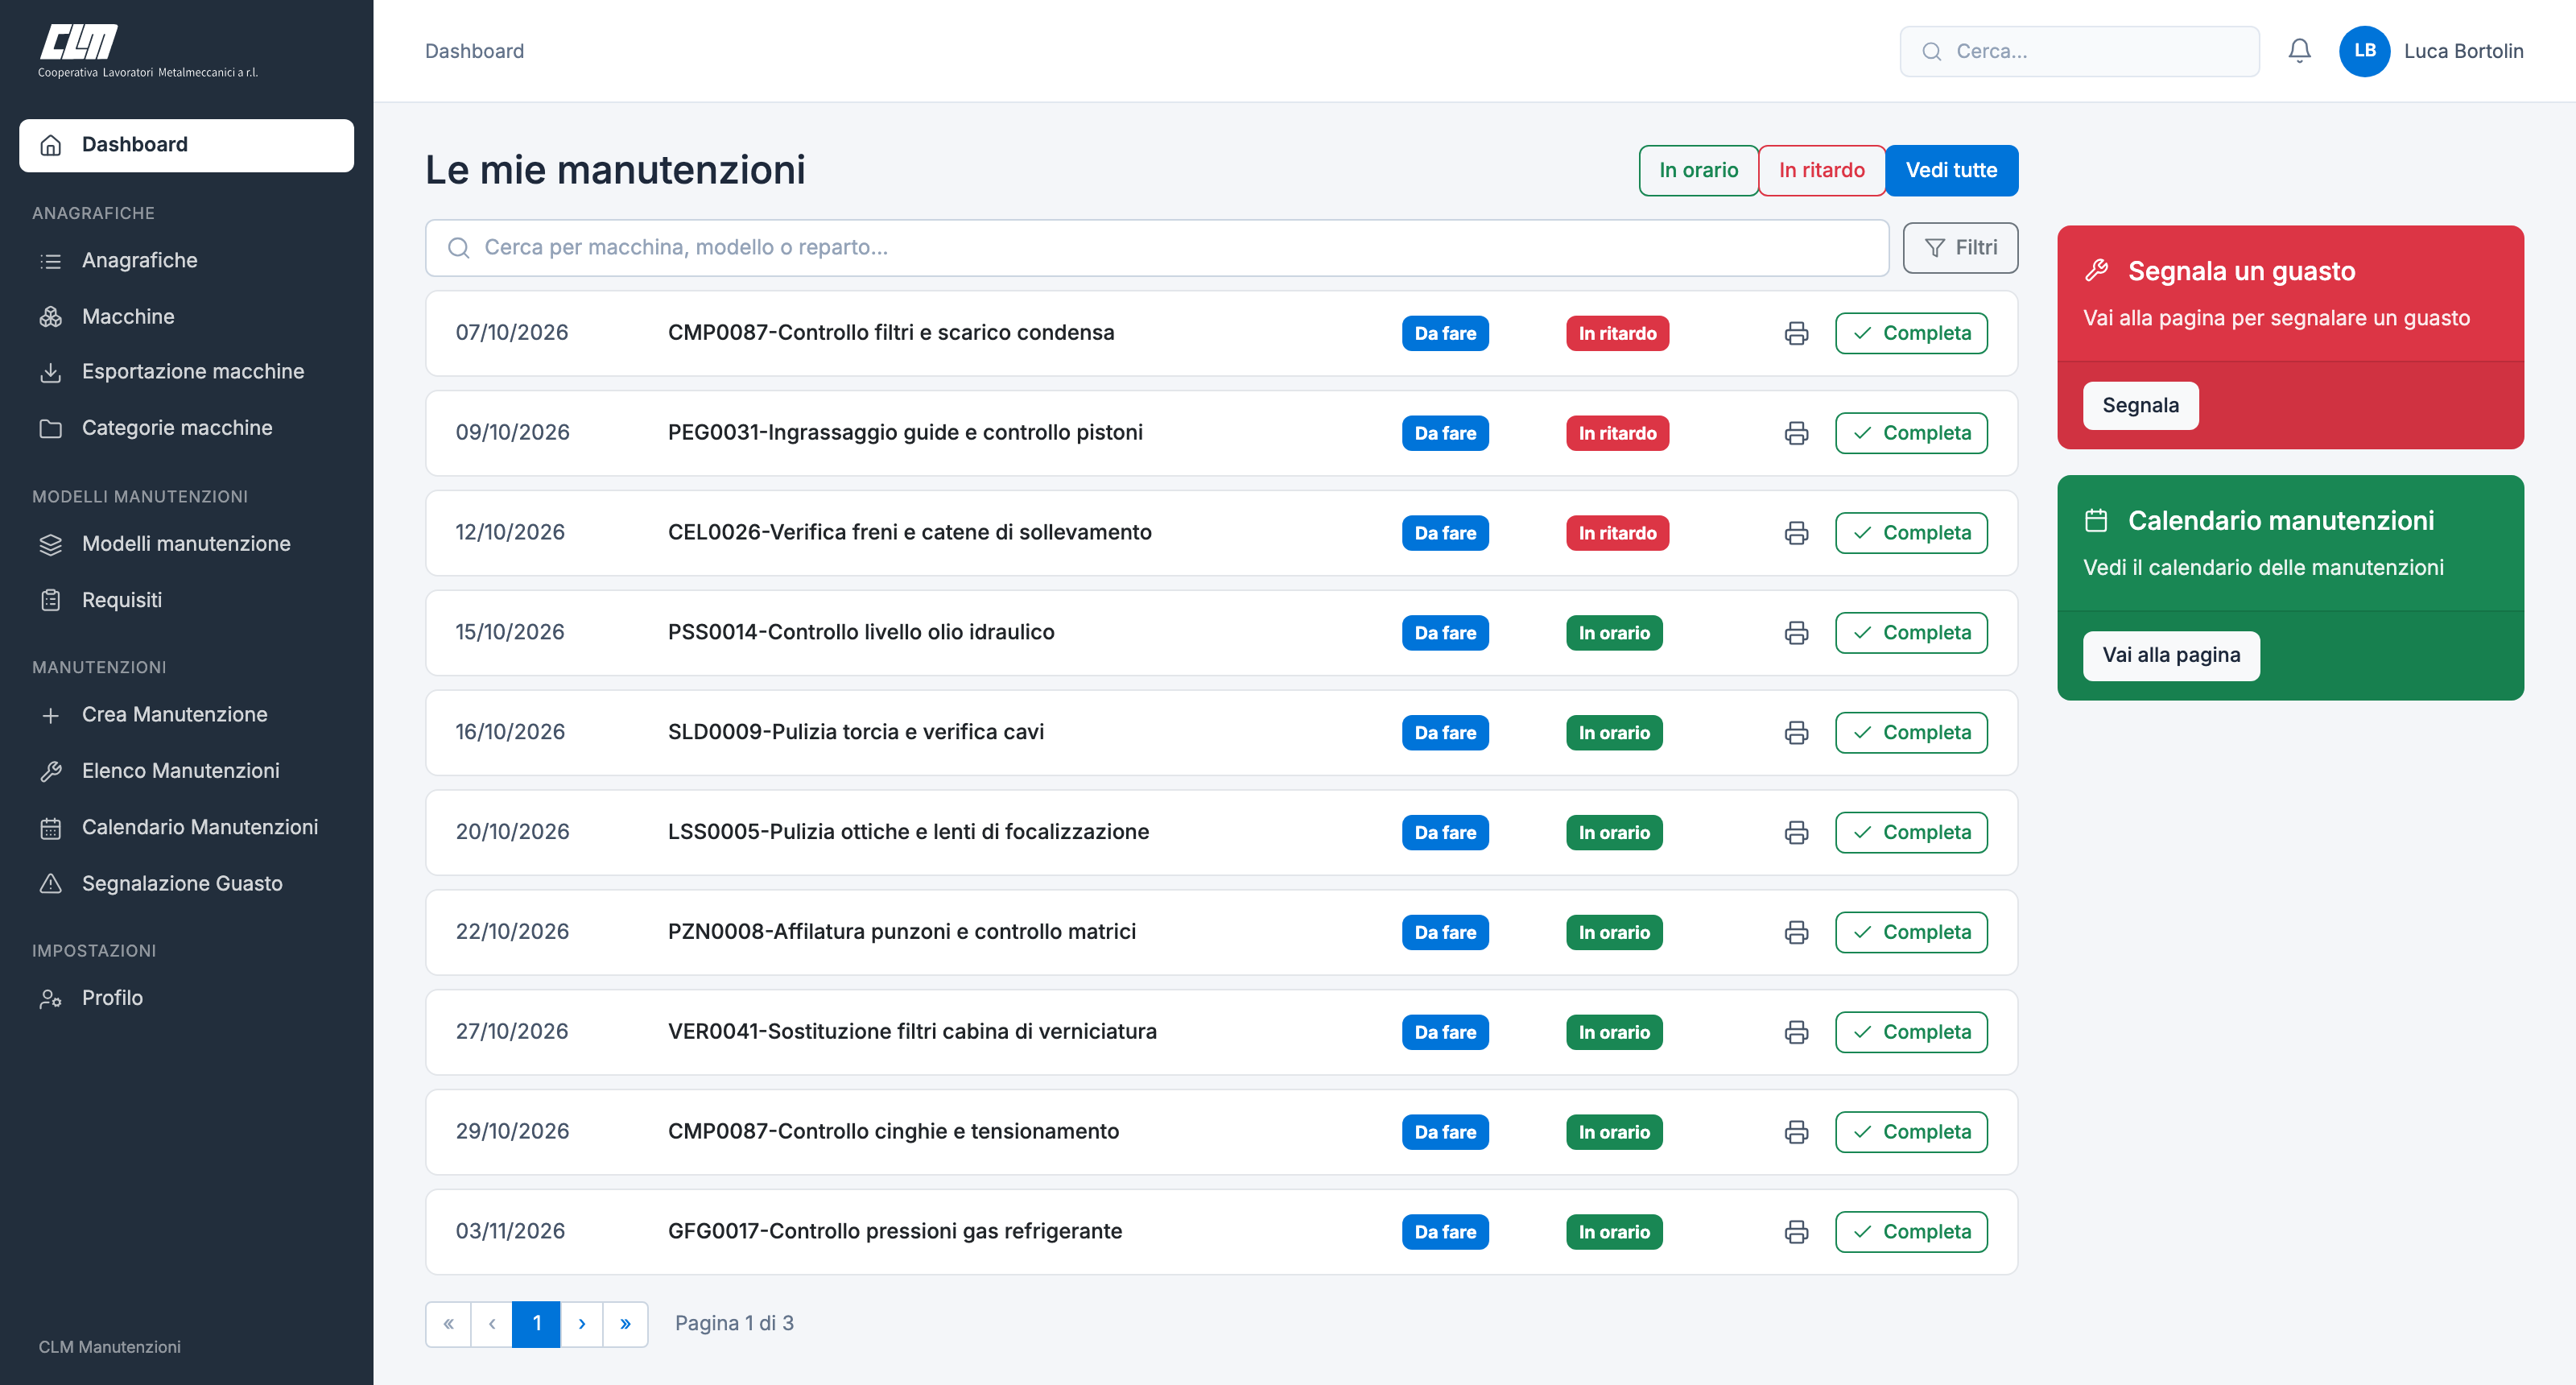The height and width of the screenshot is (1385, 2576).
Task: Print the GFG0017 gas refrigerante maintenance
Action: tap(1796, 1232)
